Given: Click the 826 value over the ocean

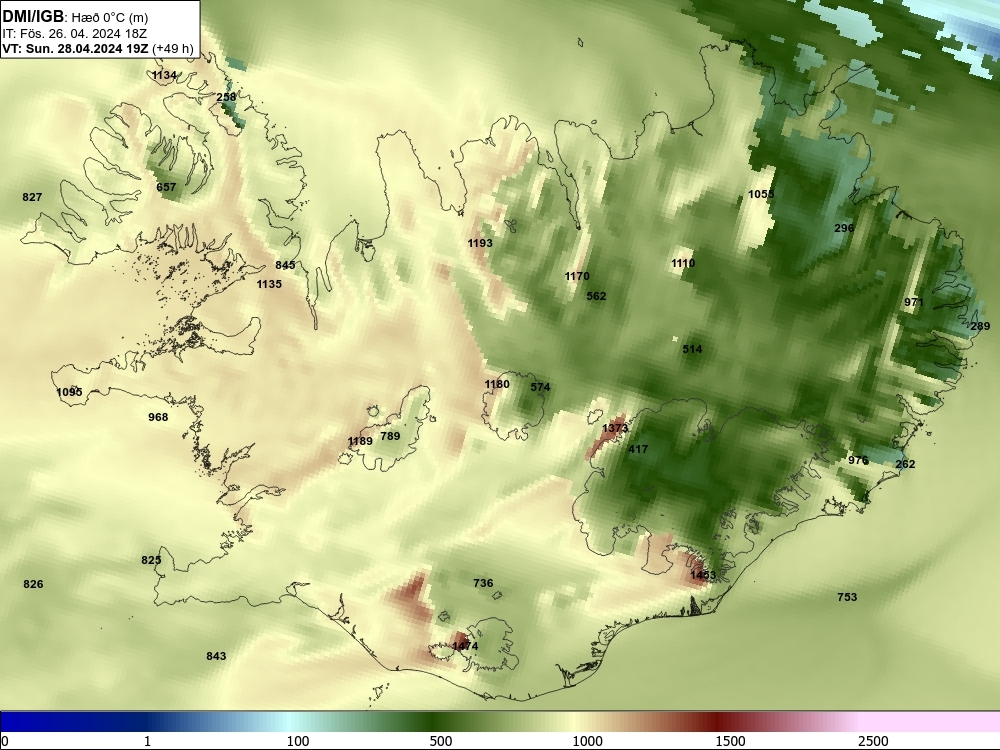Looking at the screenshot, I should point(33,584).
